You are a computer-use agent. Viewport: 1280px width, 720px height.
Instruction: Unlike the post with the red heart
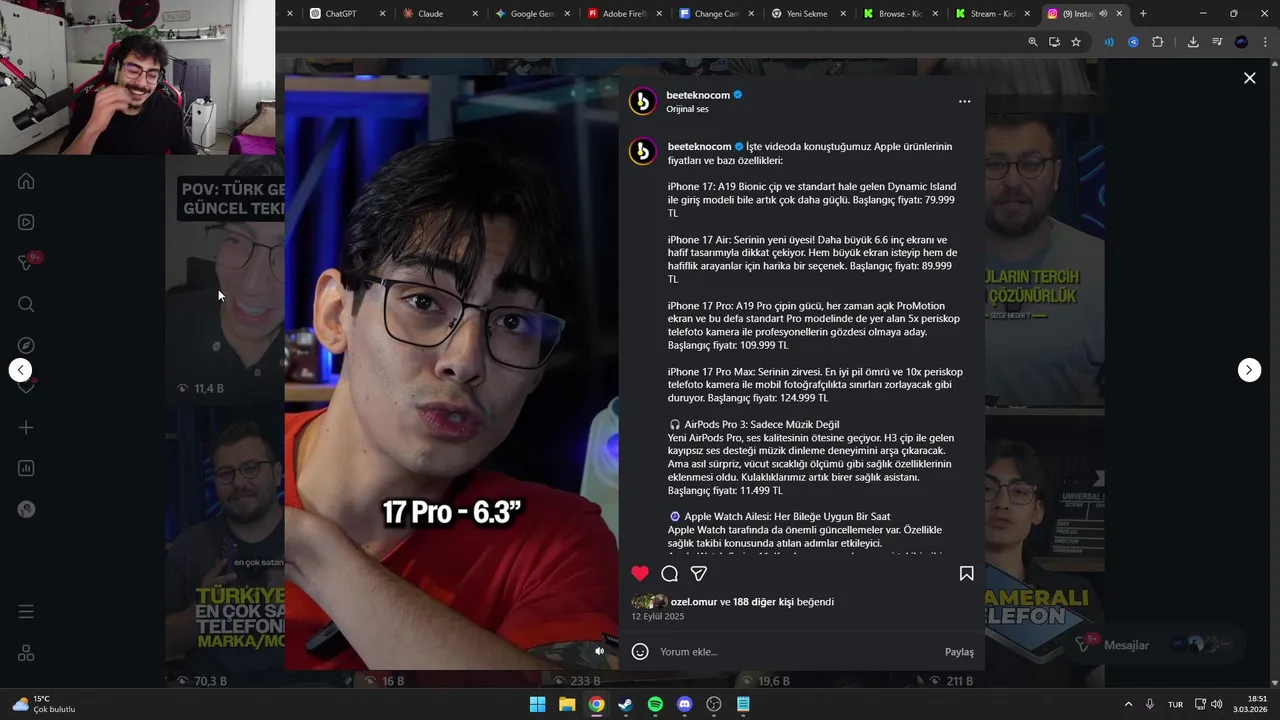640,573
